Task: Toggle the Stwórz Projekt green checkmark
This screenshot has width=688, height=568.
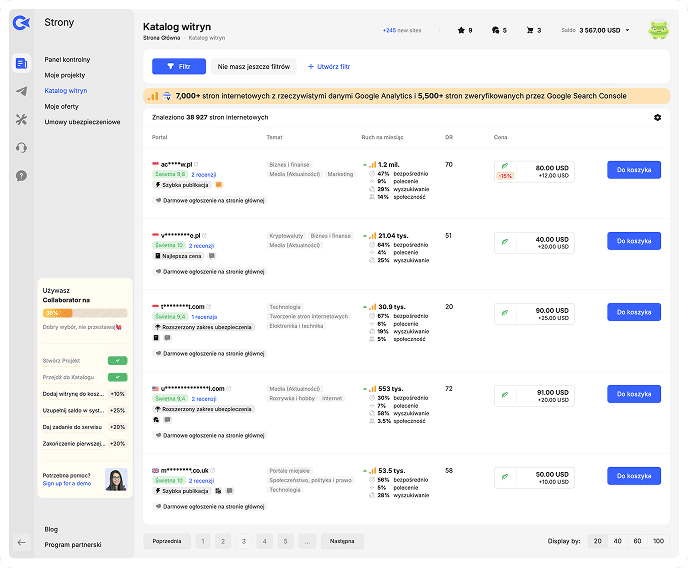Action: tap(117, 360)
